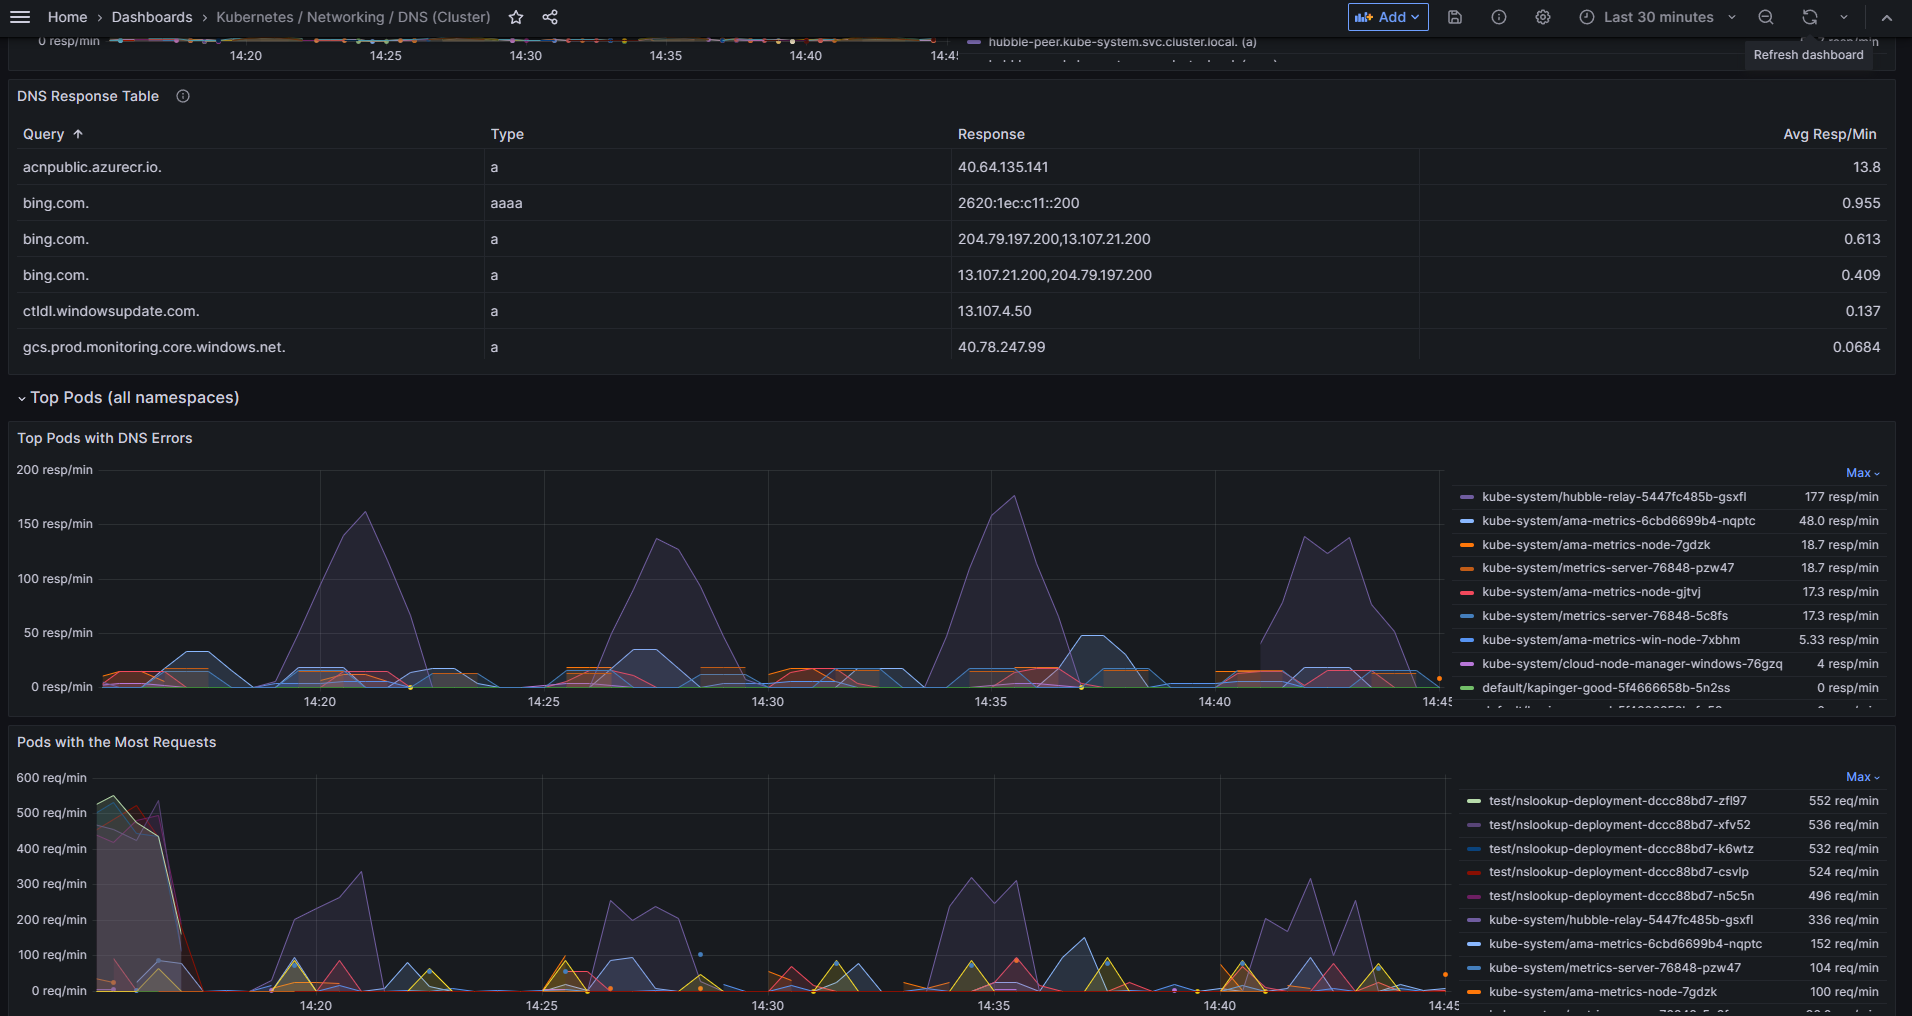Show DNS Response Table info tooltip

pos(183,96)
